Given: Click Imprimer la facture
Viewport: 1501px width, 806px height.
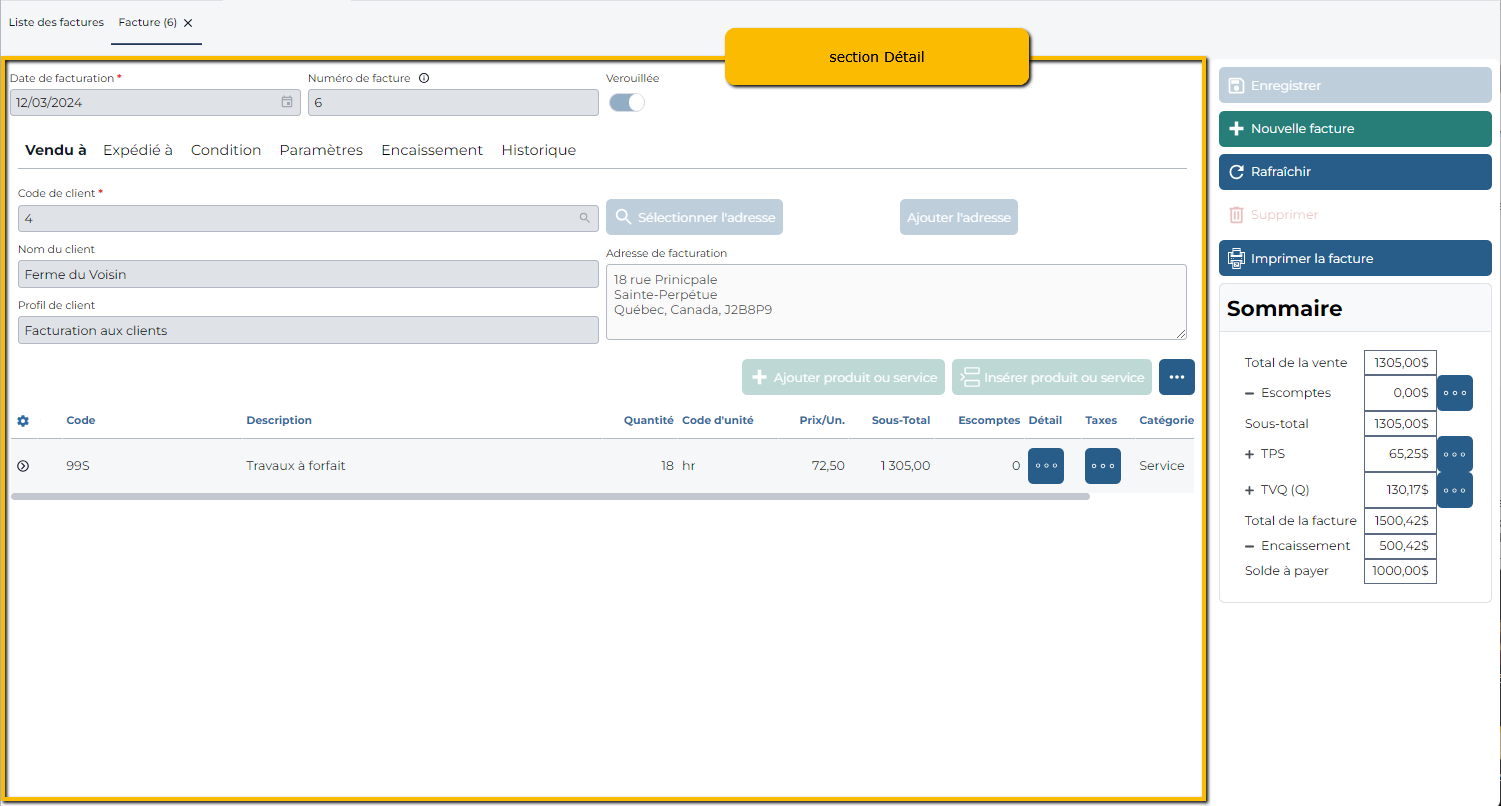Looking at the screenshot, I should [1355, 258].
